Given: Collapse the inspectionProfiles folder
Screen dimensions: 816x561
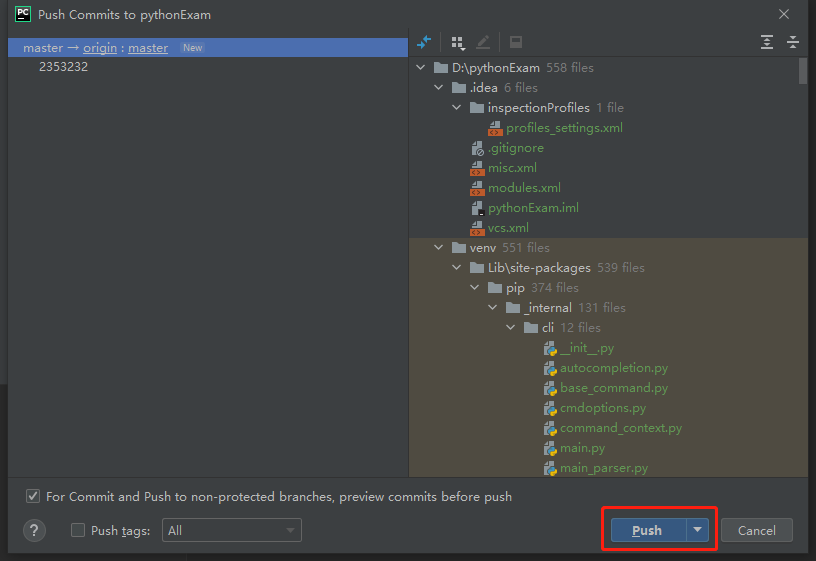Looking at the screenshot, I should (456, 107).
